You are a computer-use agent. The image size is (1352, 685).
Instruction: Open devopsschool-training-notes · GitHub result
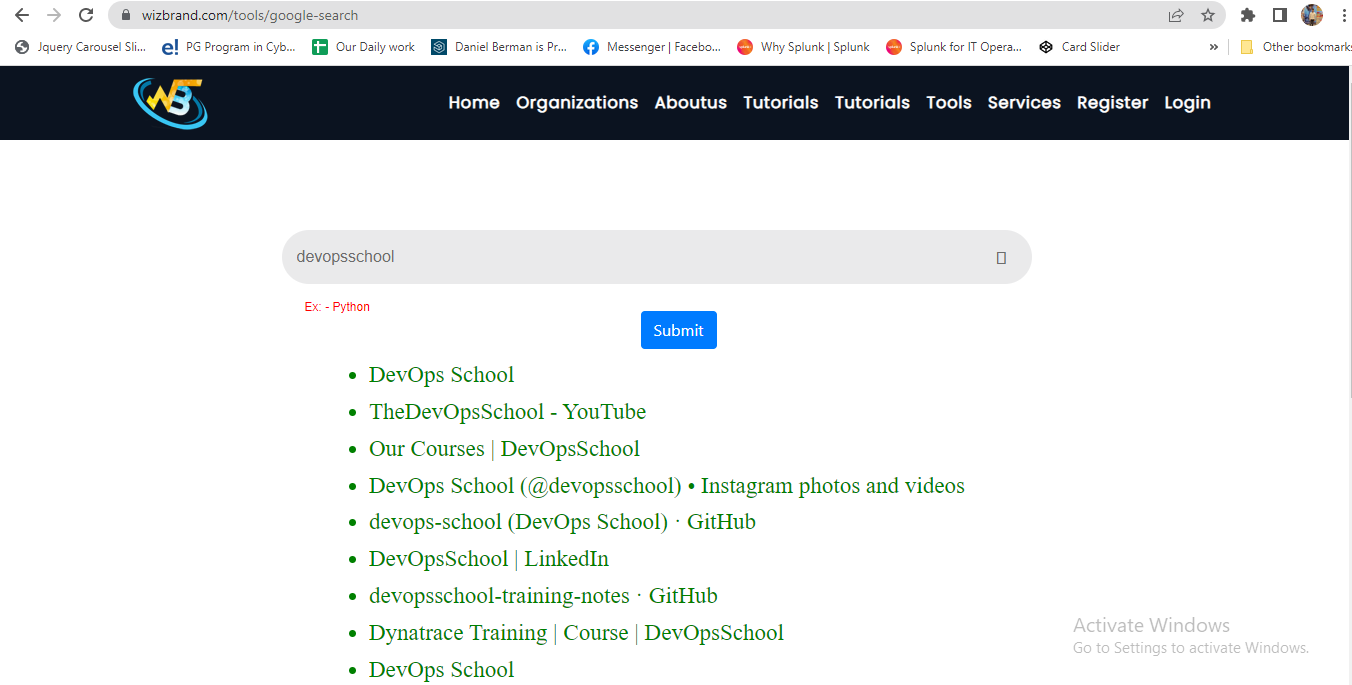(543, 595)
